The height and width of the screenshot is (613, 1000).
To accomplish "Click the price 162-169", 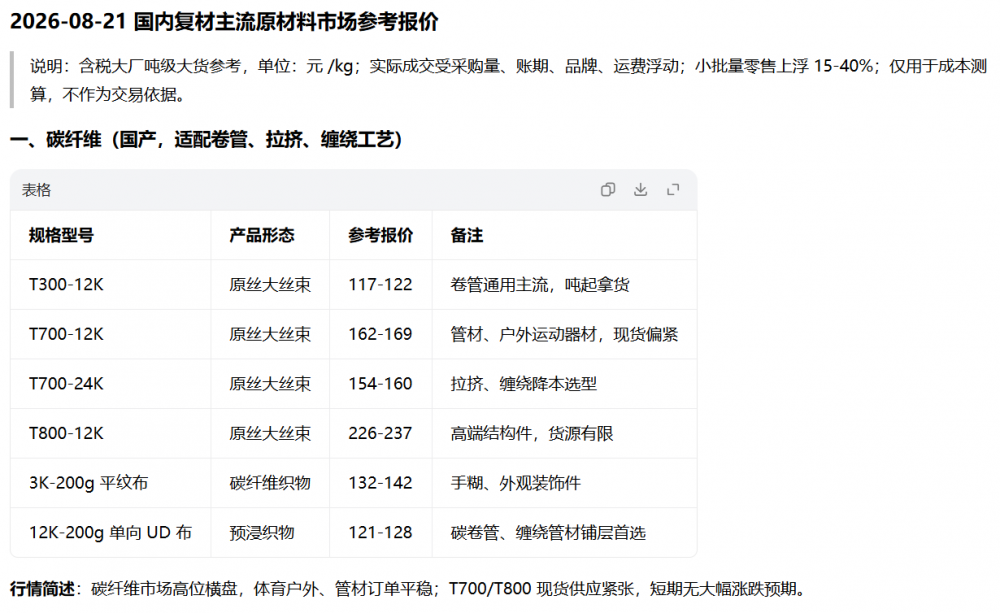I will coord(380,334).
